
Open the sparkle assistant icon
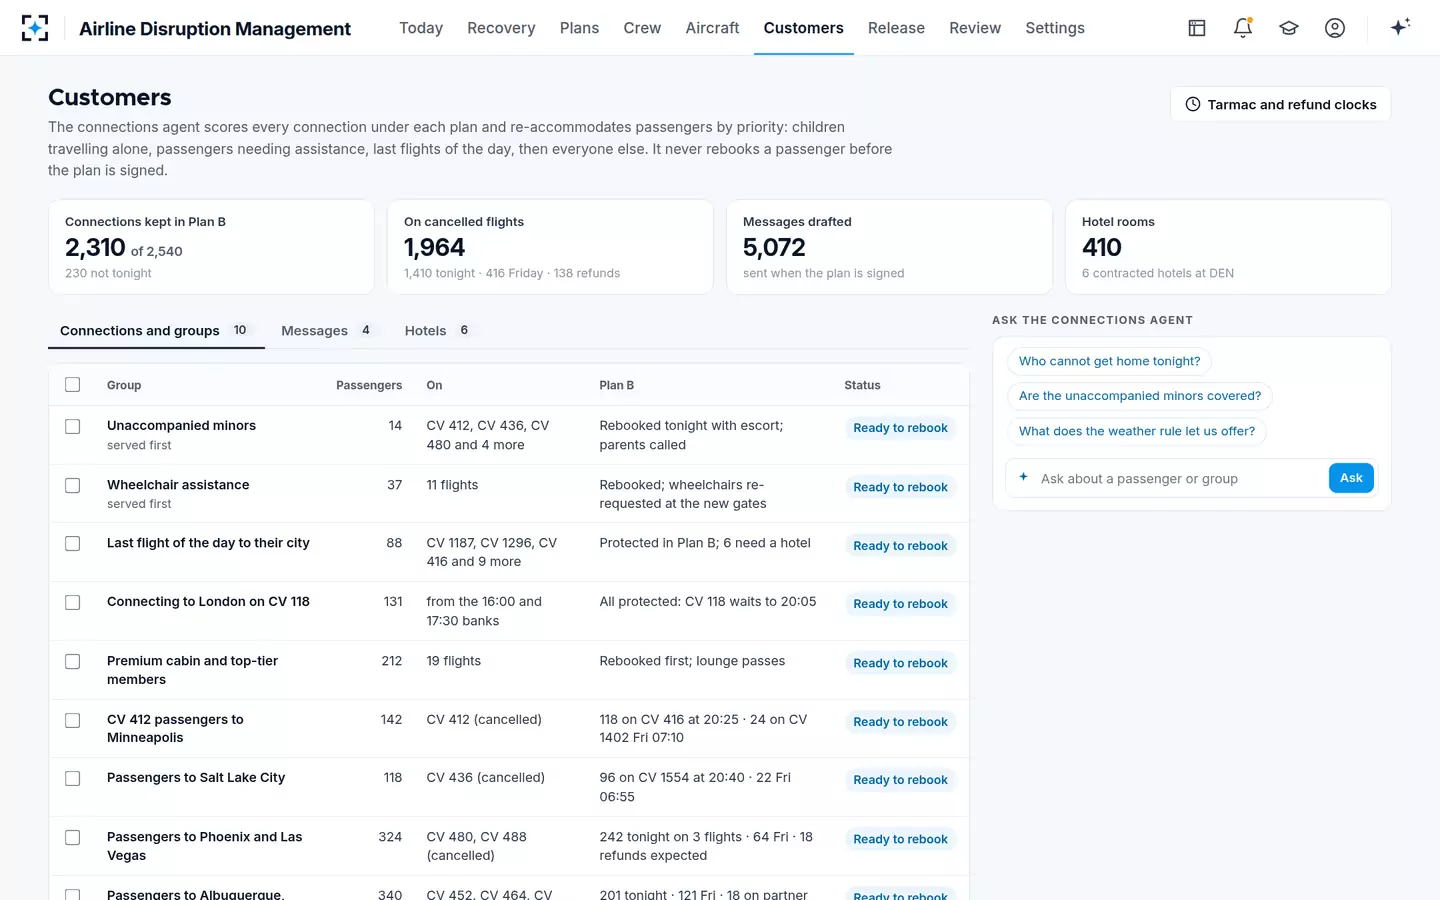click(x=1400, y=27)
